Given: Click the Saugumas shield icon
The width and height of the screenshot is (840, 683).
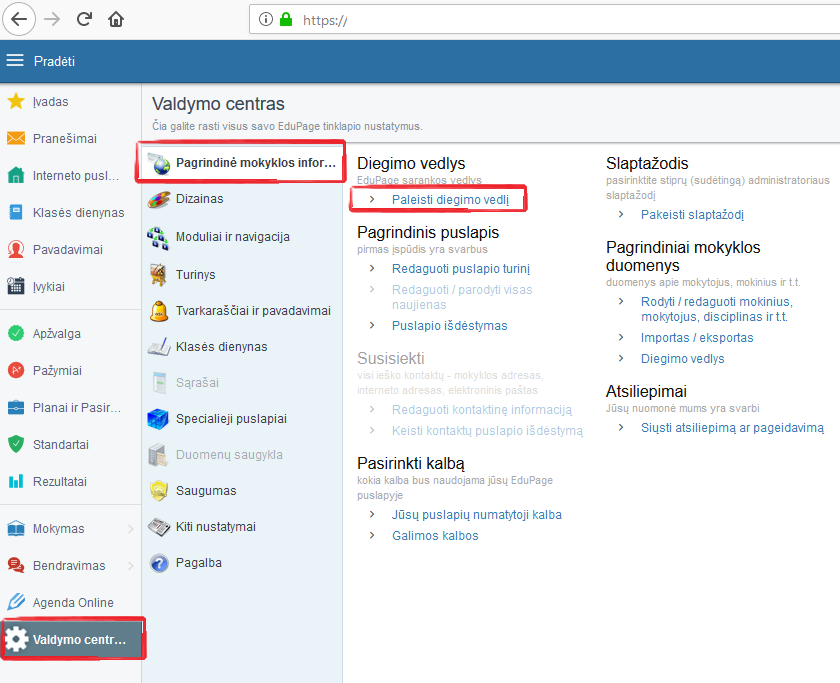Looking at the screenshot, I should pos(159,491).
